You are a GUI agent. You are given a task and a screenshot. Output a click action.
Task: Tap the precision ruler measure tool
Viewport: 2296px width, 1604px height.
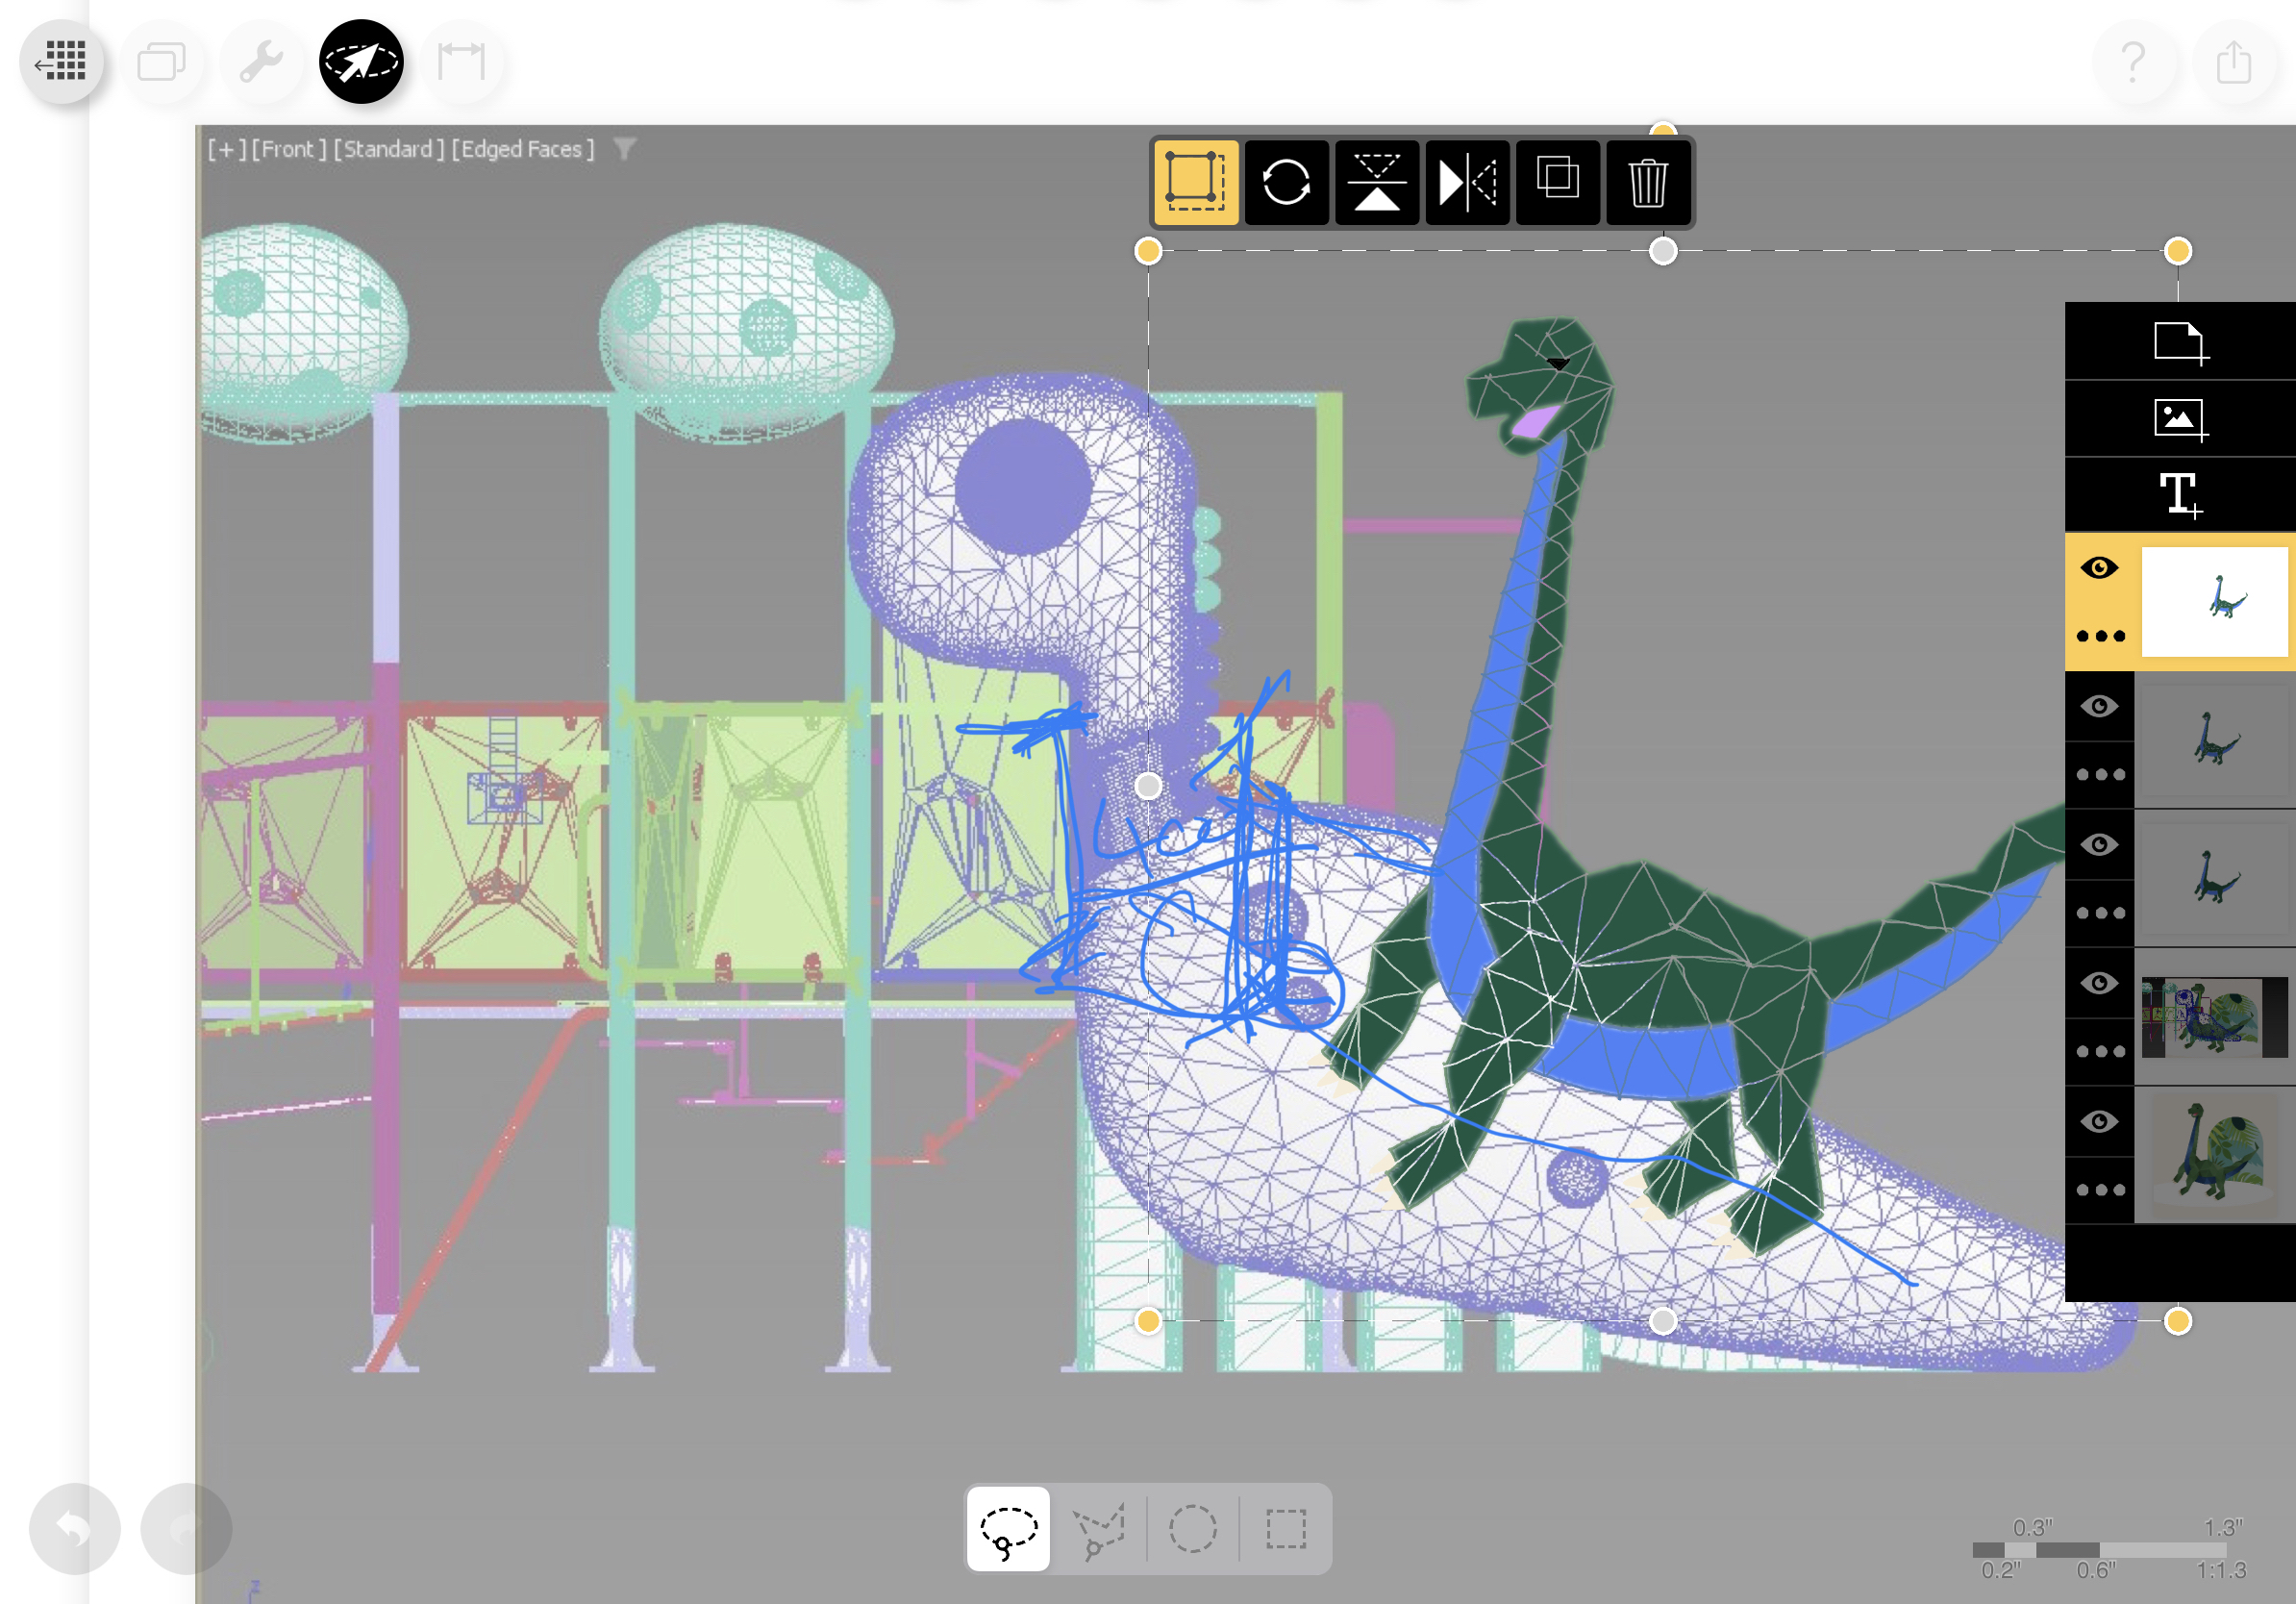pos(461,62)
